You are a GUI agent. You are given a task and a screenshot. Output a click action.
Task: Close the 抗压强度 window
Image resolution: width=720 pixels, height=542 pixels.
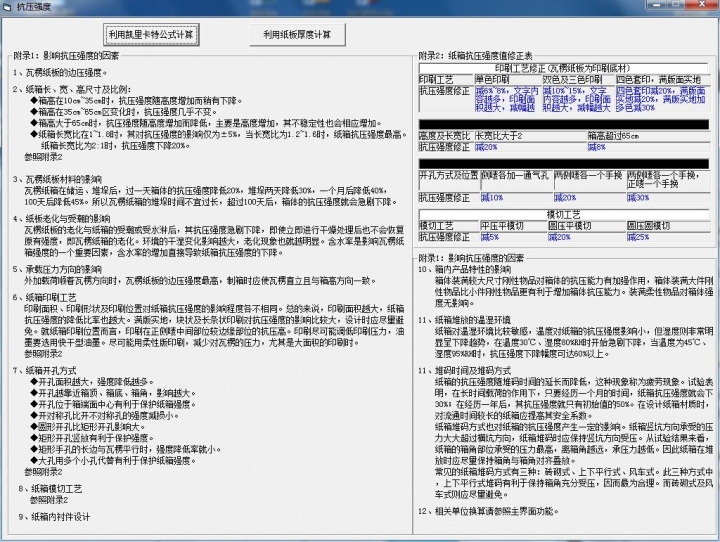click(702, 4)
